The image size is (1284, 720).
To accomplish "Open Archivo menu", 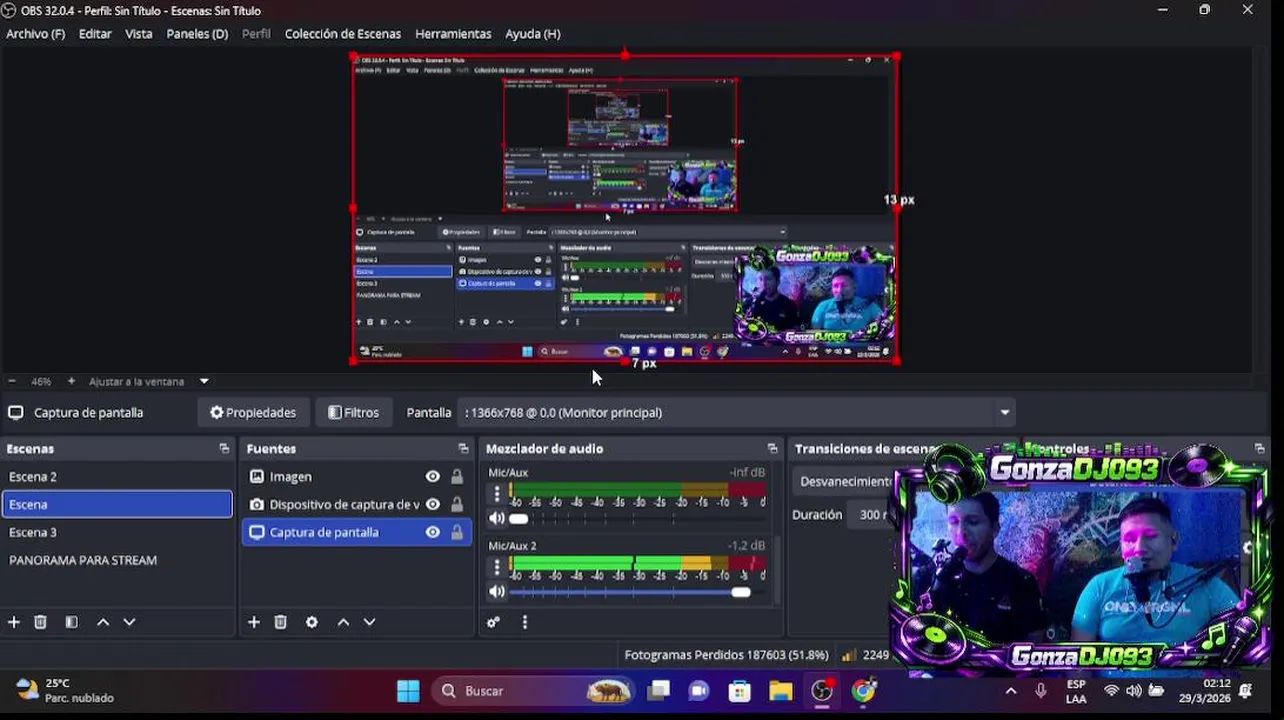I will pos(35,34).
